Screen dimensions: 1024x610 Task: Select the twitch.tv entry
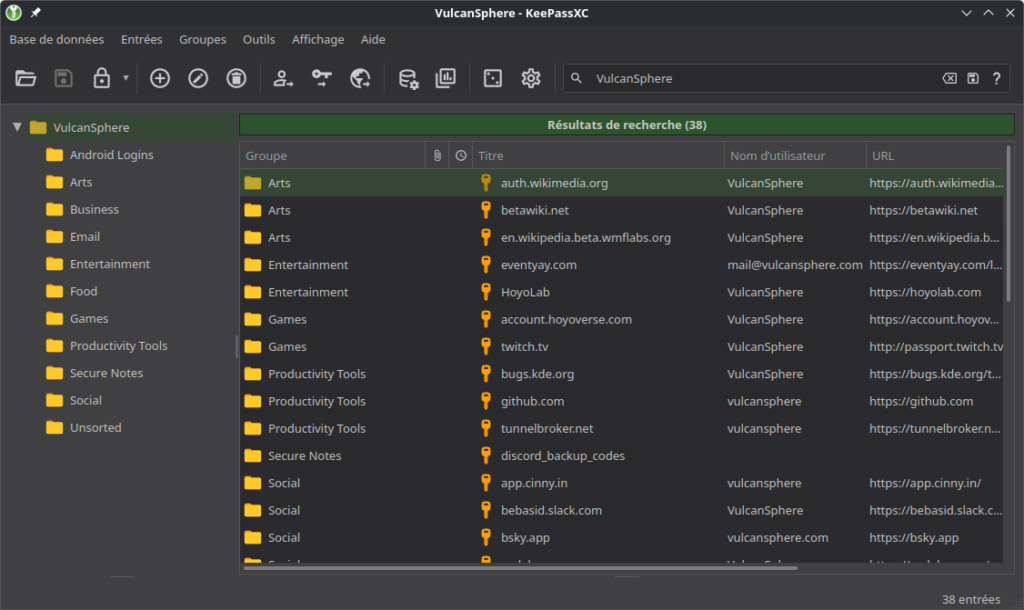pyautogui.click(x=622, y=347)
